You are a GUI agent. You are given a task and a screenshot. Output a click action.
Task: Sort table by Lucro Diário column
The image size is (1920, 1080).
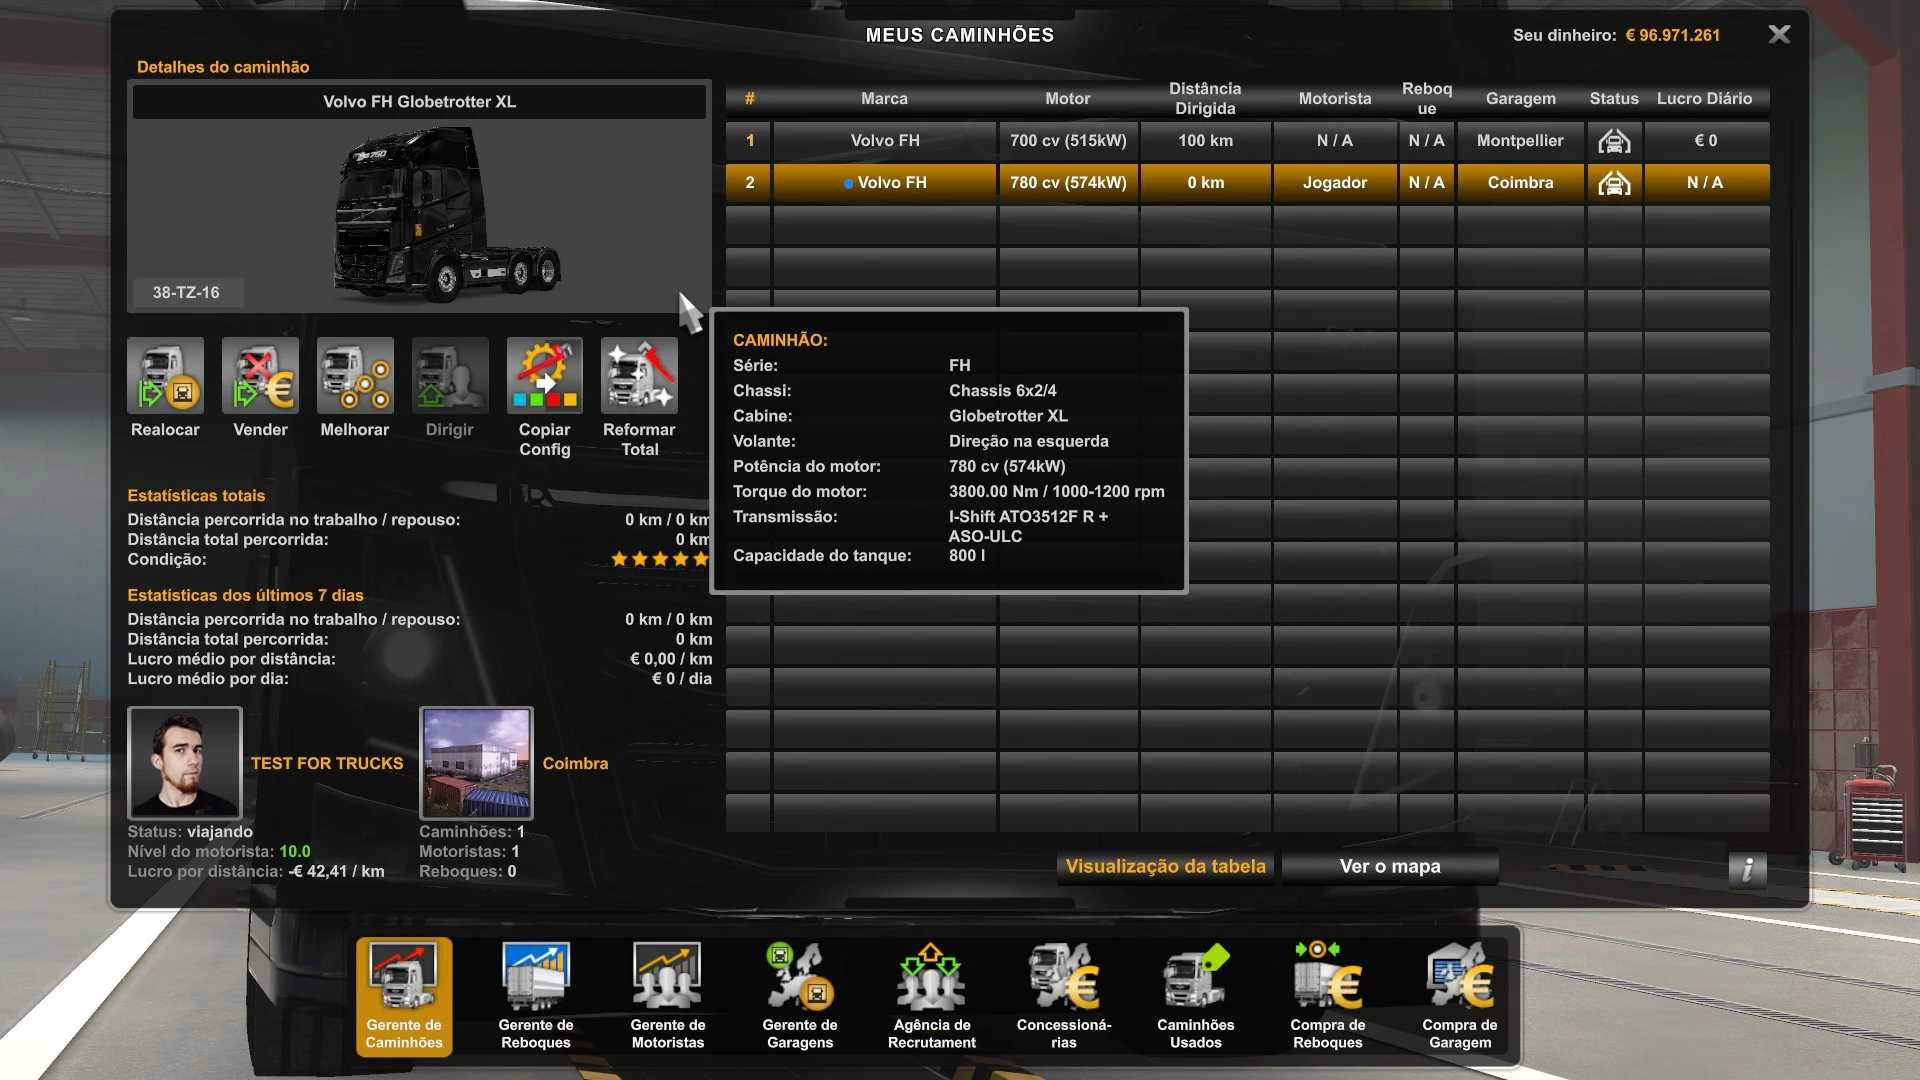pyautogui.click(x=1704, y=98)
